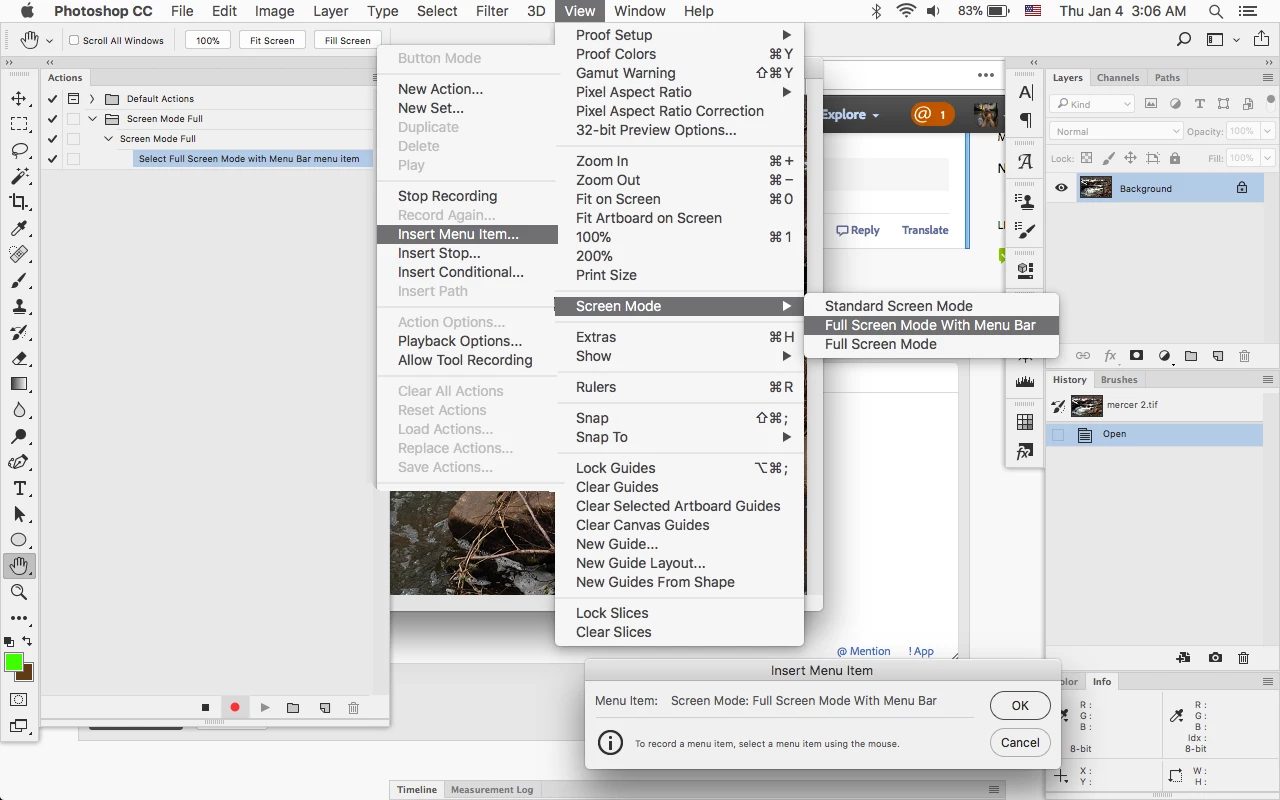Select the Rectangular Marquee tool
The height and width of the screenshot is (800, 1280).
point(19,124)
